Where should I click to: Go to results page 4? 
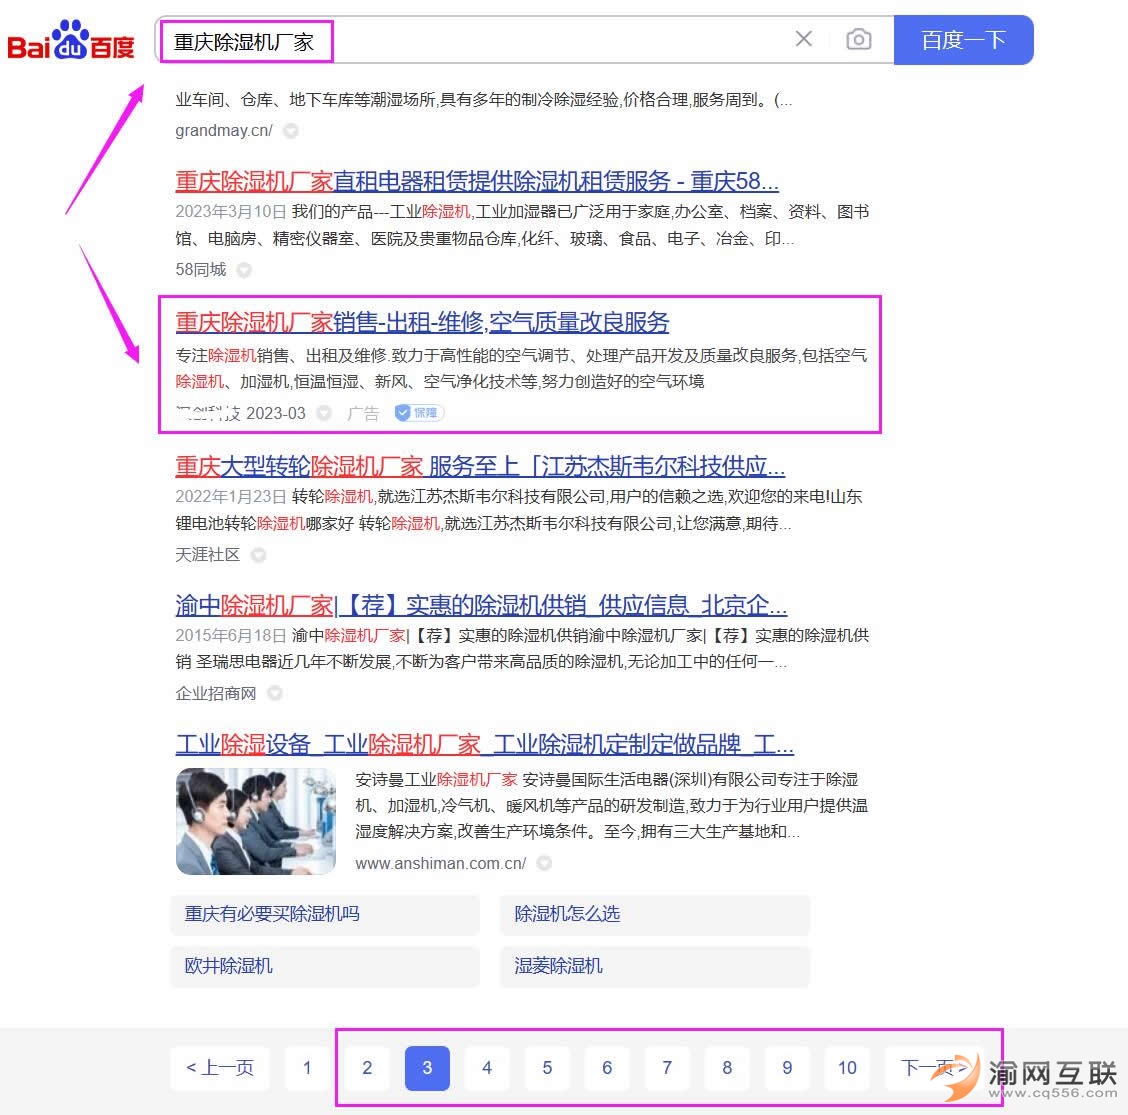(x=487, y=1068)
